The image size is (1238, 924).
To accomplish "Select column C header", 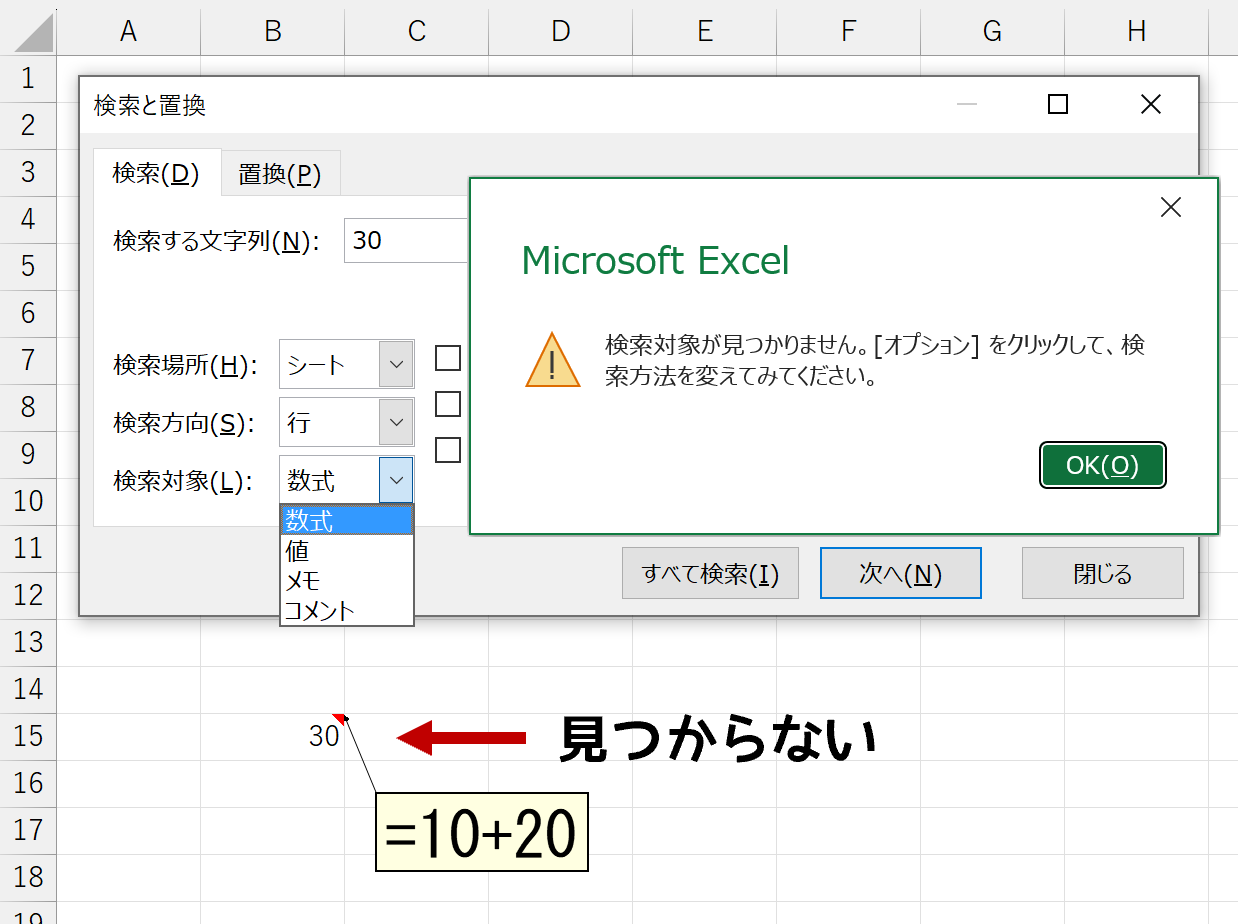I will click(416, 32).
